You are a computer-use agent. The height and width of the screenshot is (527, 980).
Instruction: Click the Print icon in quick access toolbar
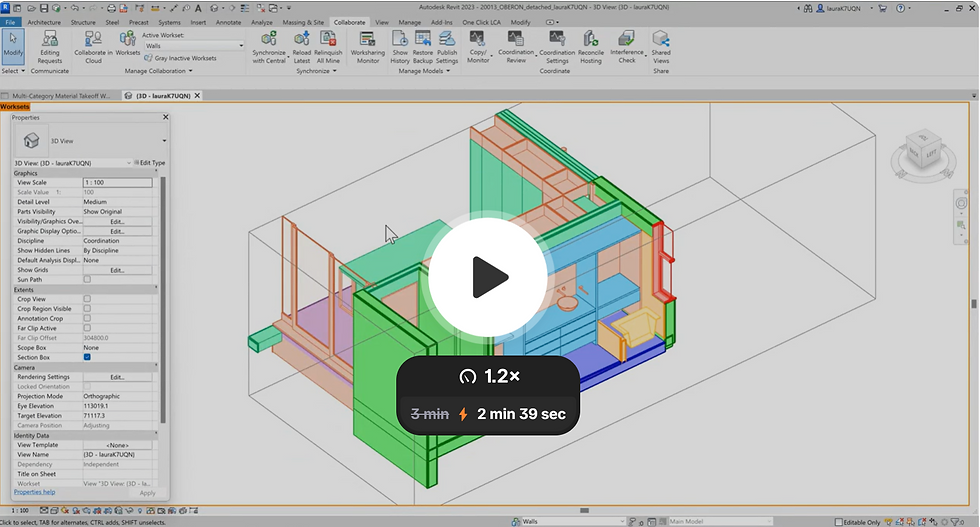111,8
